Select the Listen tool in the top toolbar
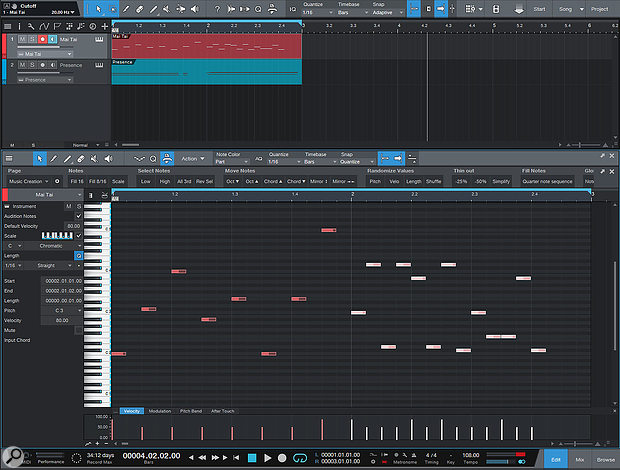The height and width of the screenshot is (470, 620). (x=195, y=9)
